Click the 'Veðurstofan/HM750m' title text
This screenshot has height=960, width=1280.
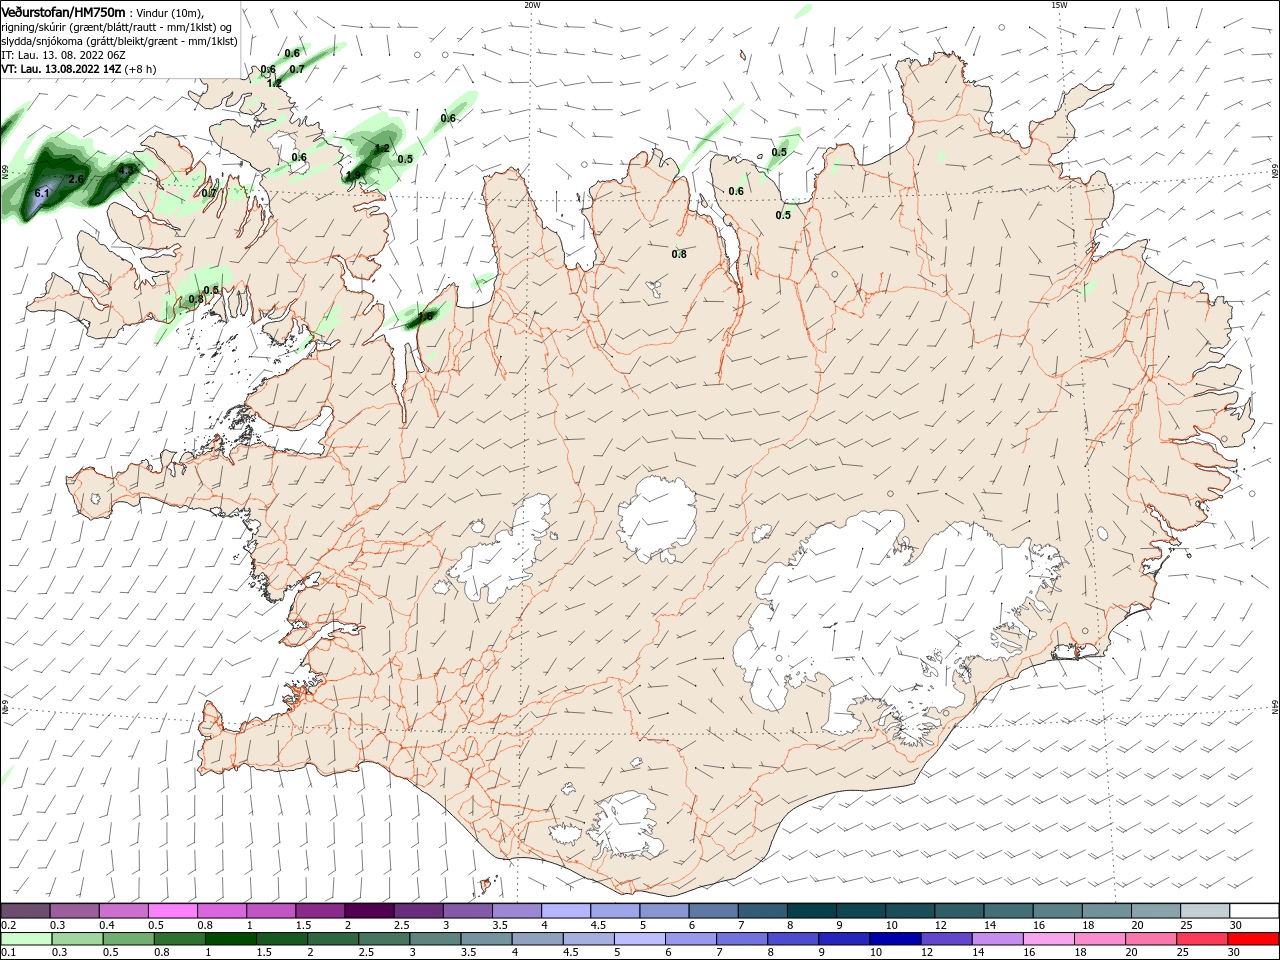point(63,12)
